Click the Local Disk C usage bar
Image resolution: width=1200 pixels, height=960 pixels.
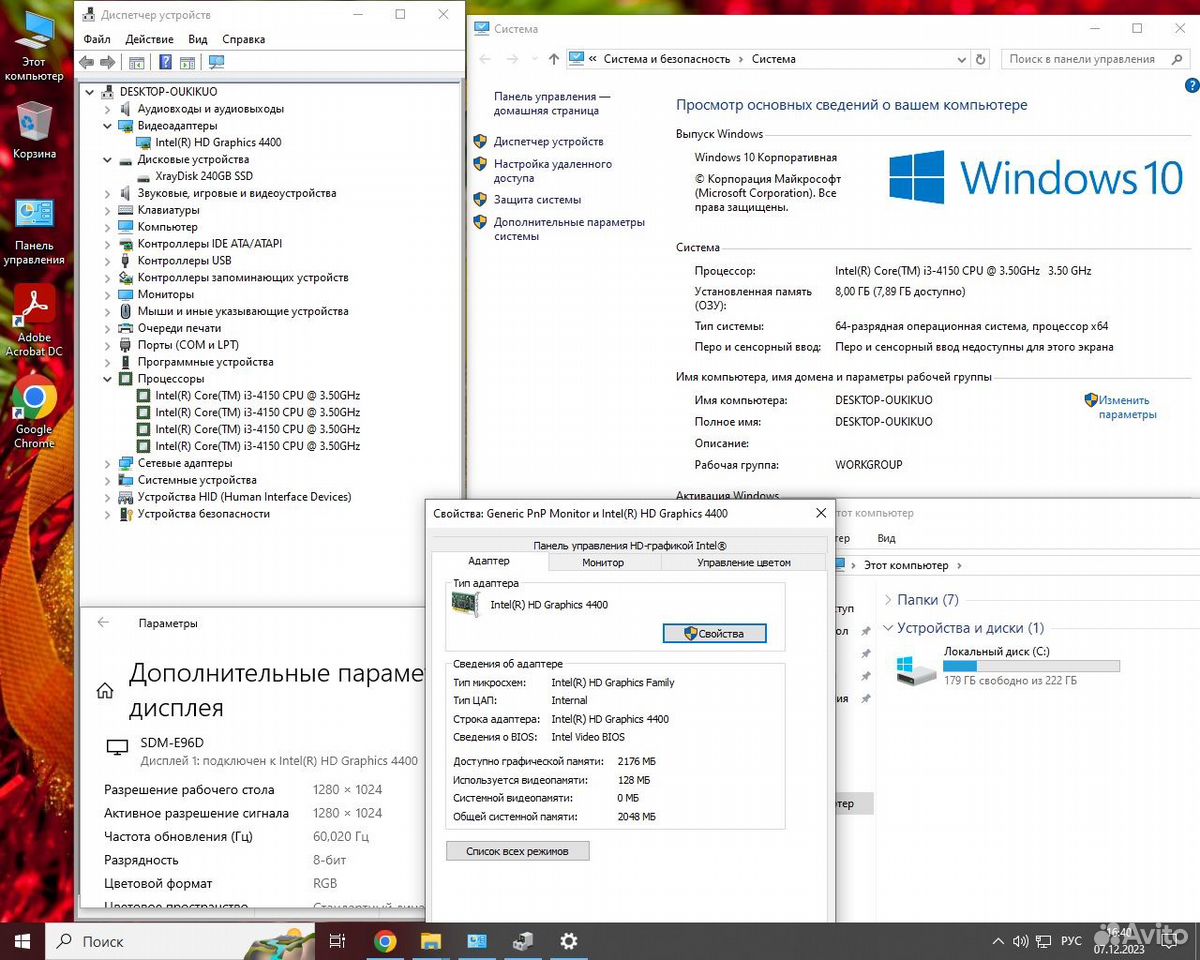tap(1032, 666)
